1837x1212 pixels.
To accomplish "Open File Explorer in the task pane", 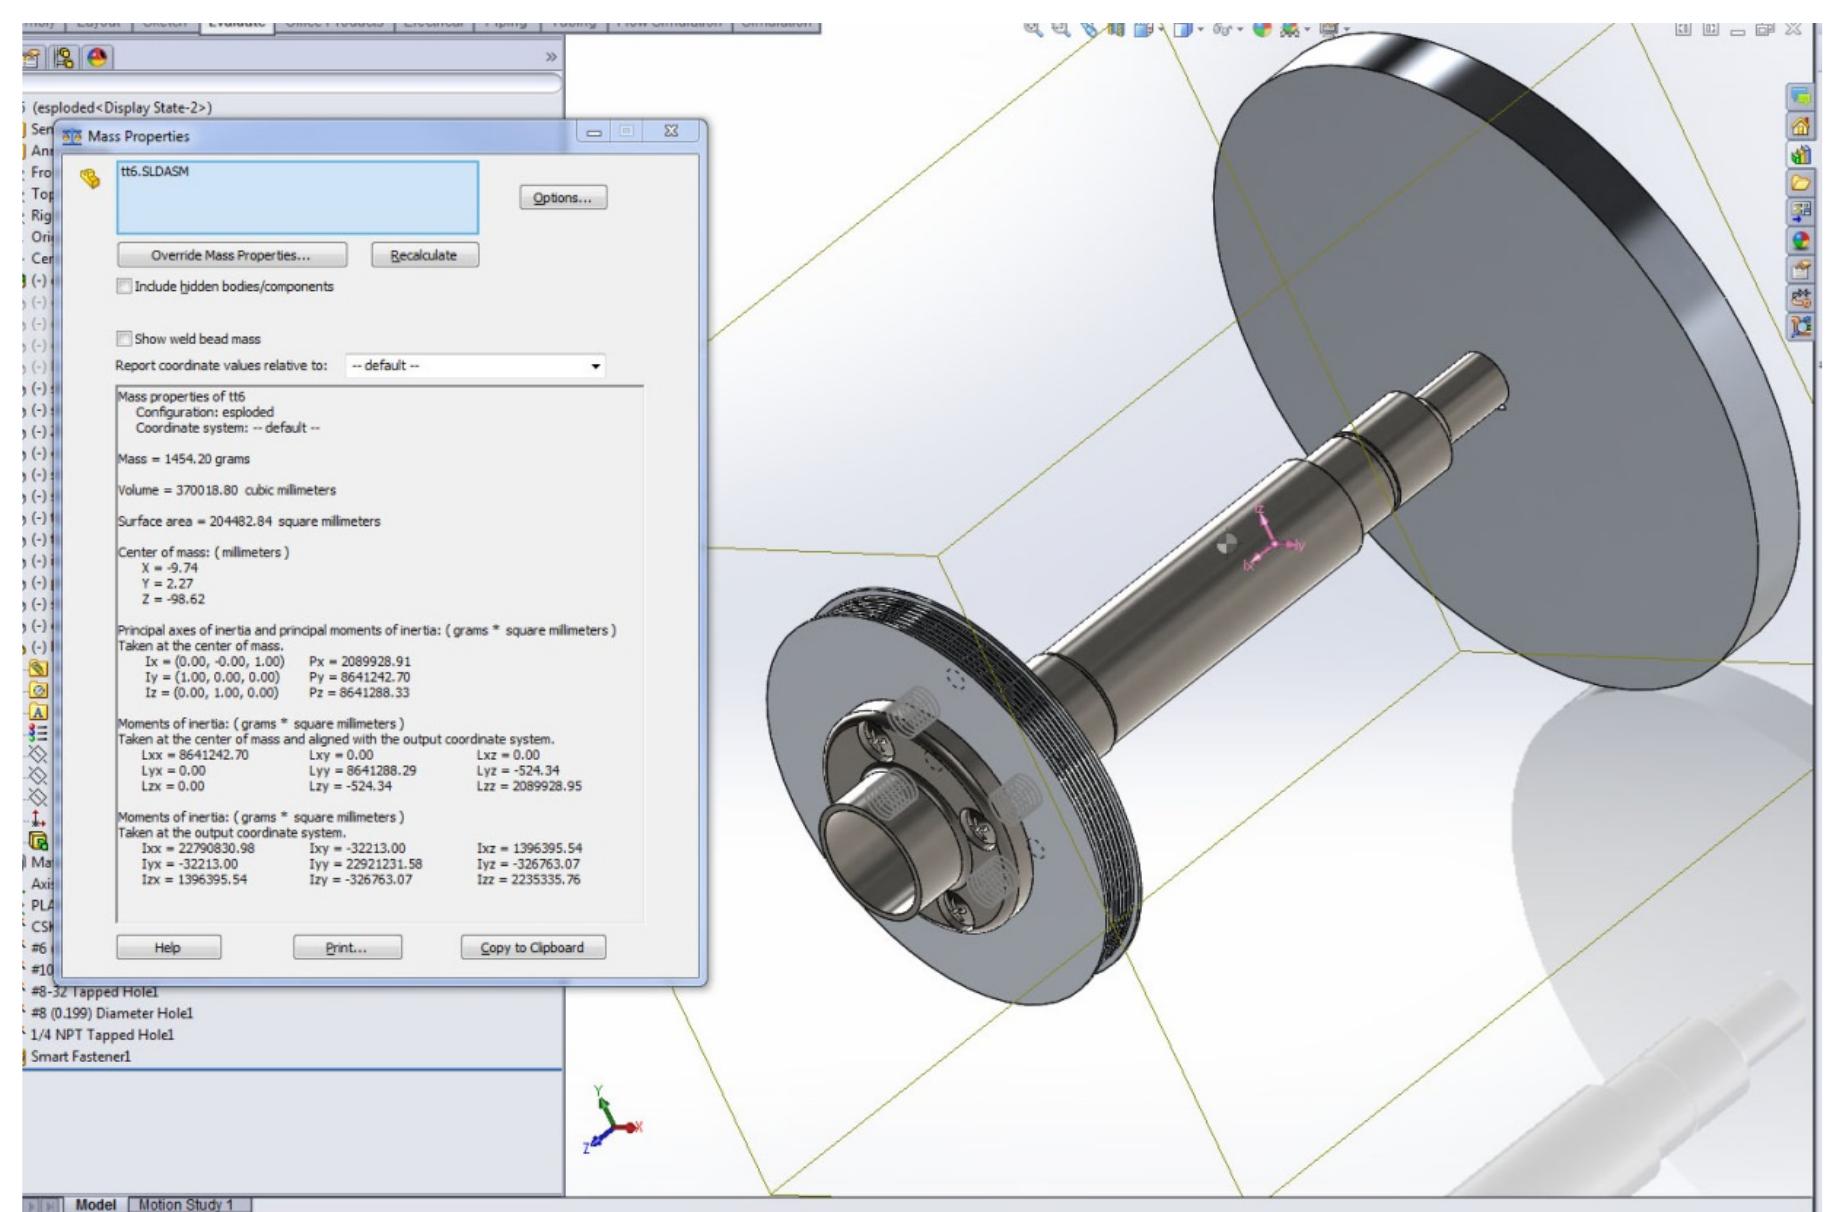I will coord(1802,181).
